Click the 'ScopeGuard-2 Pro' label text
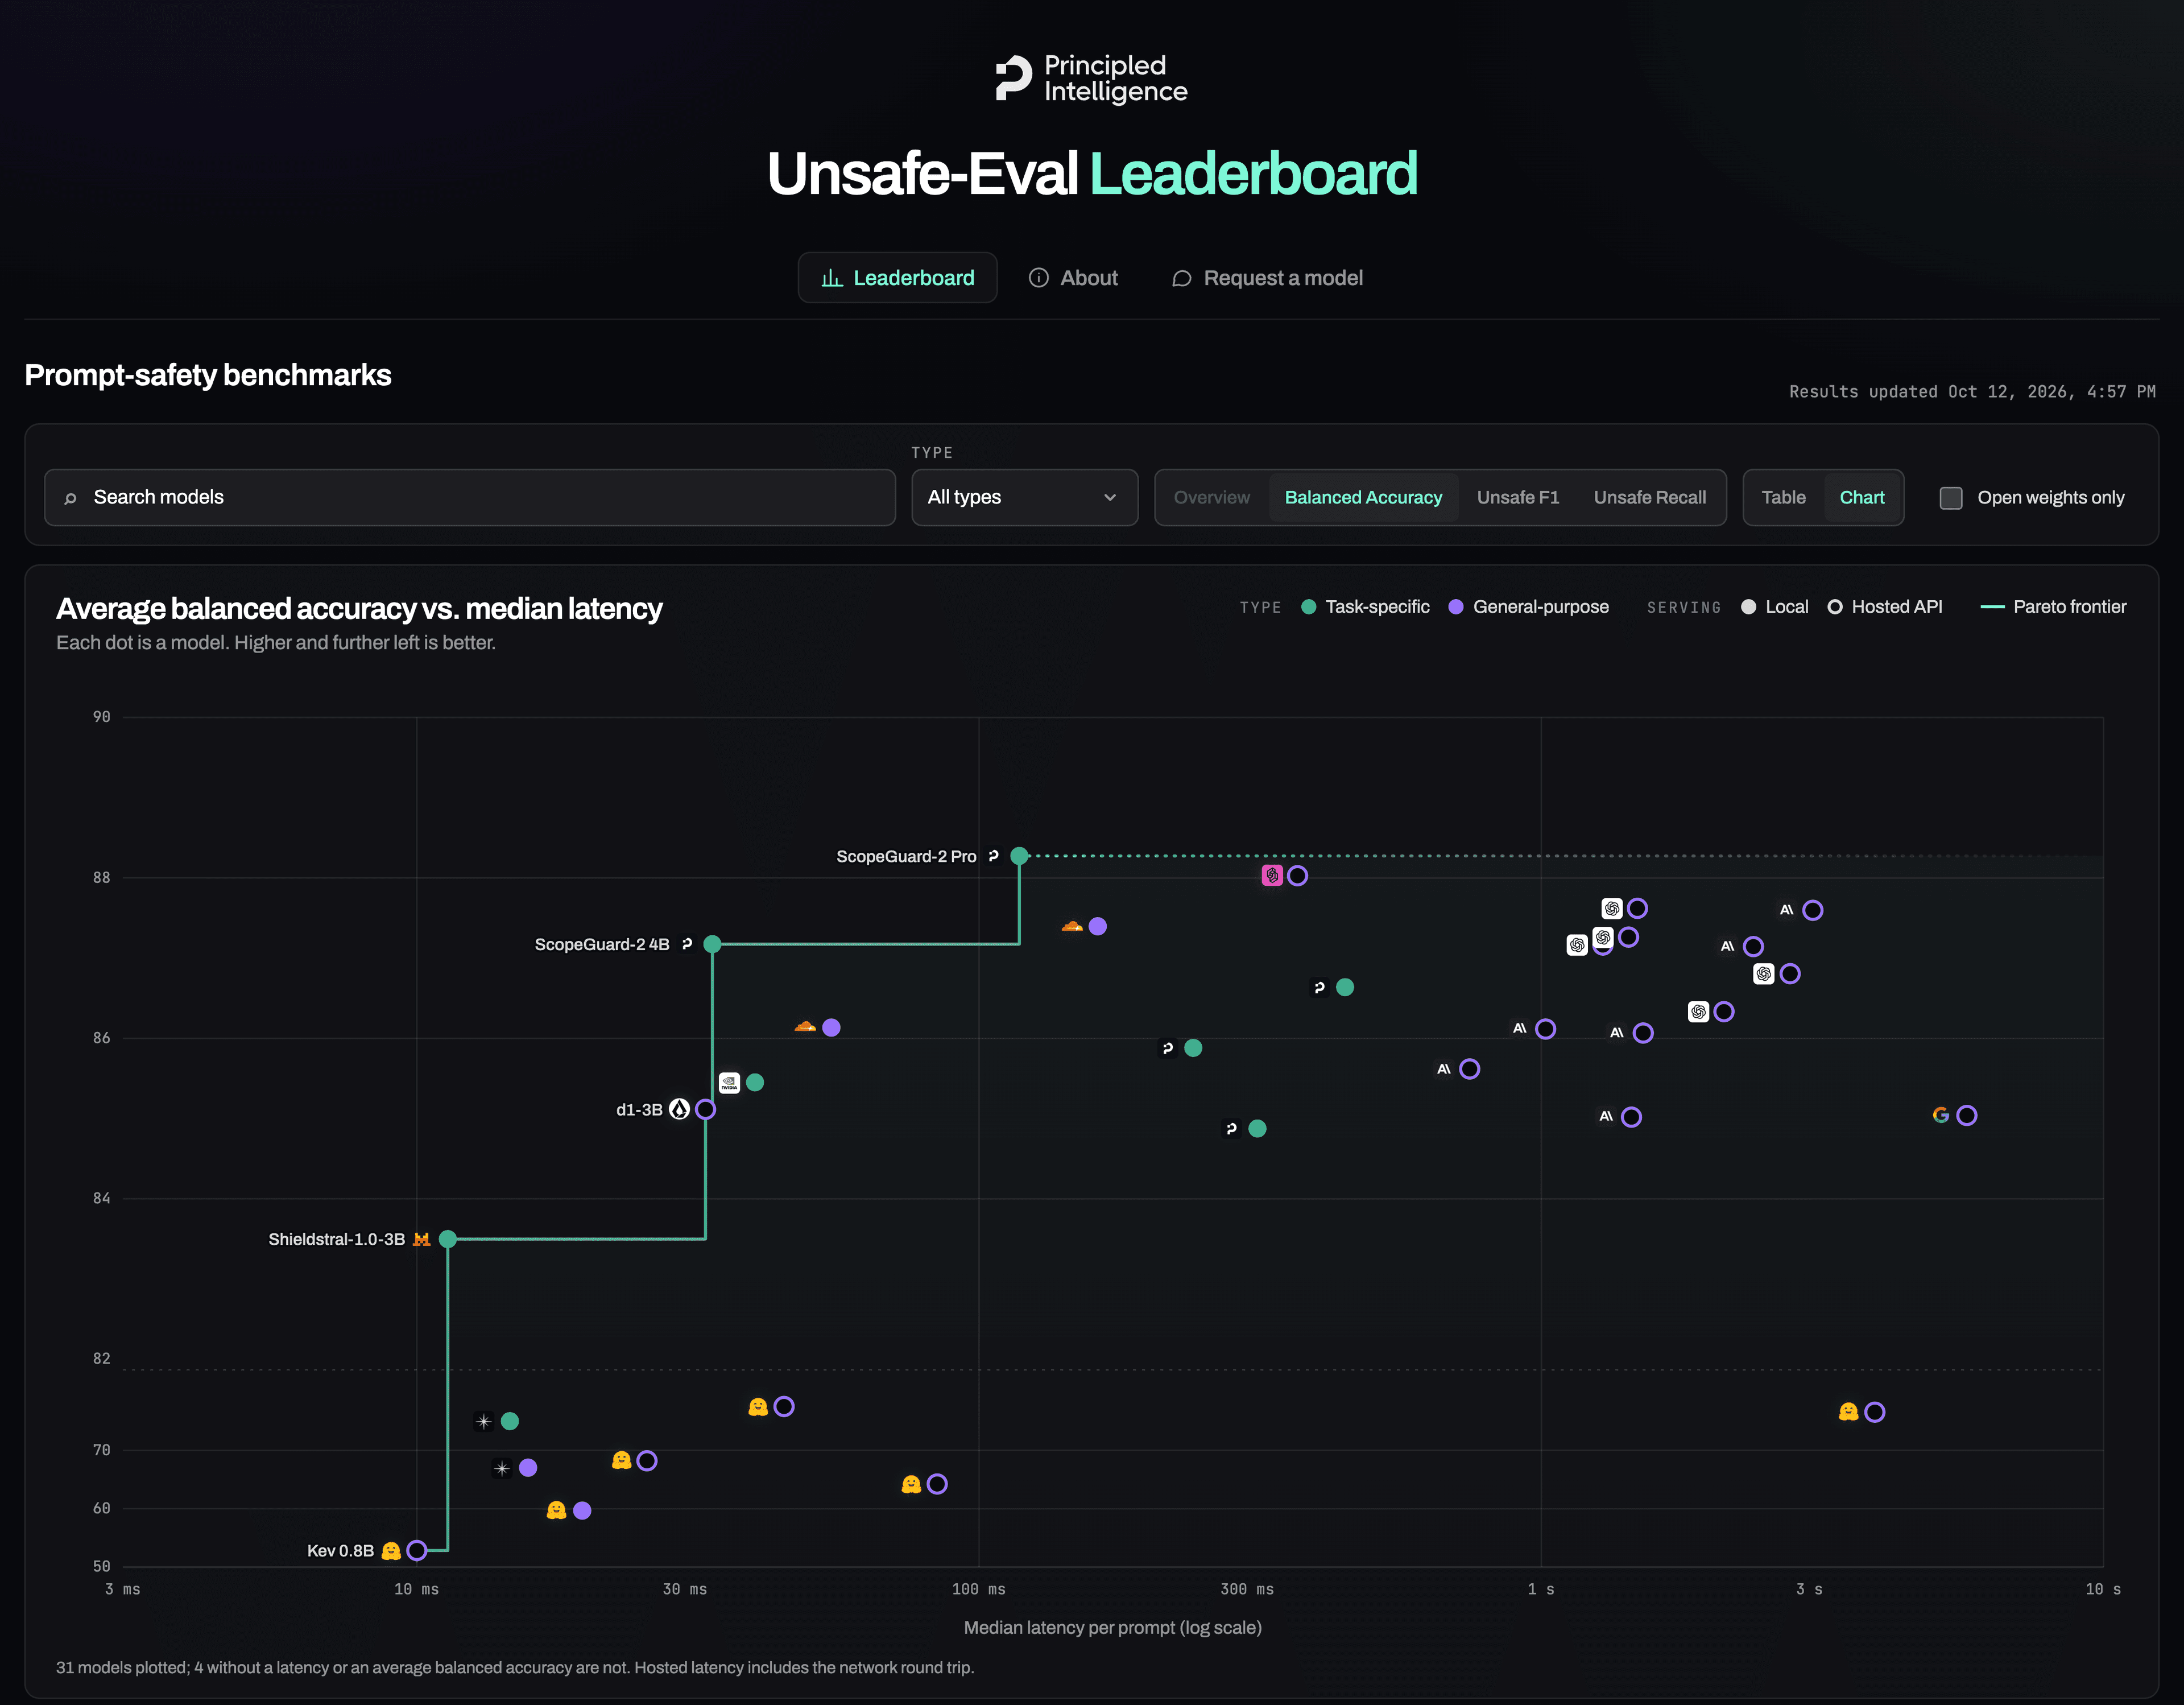2184x1705 pixels. pos(906,856)
